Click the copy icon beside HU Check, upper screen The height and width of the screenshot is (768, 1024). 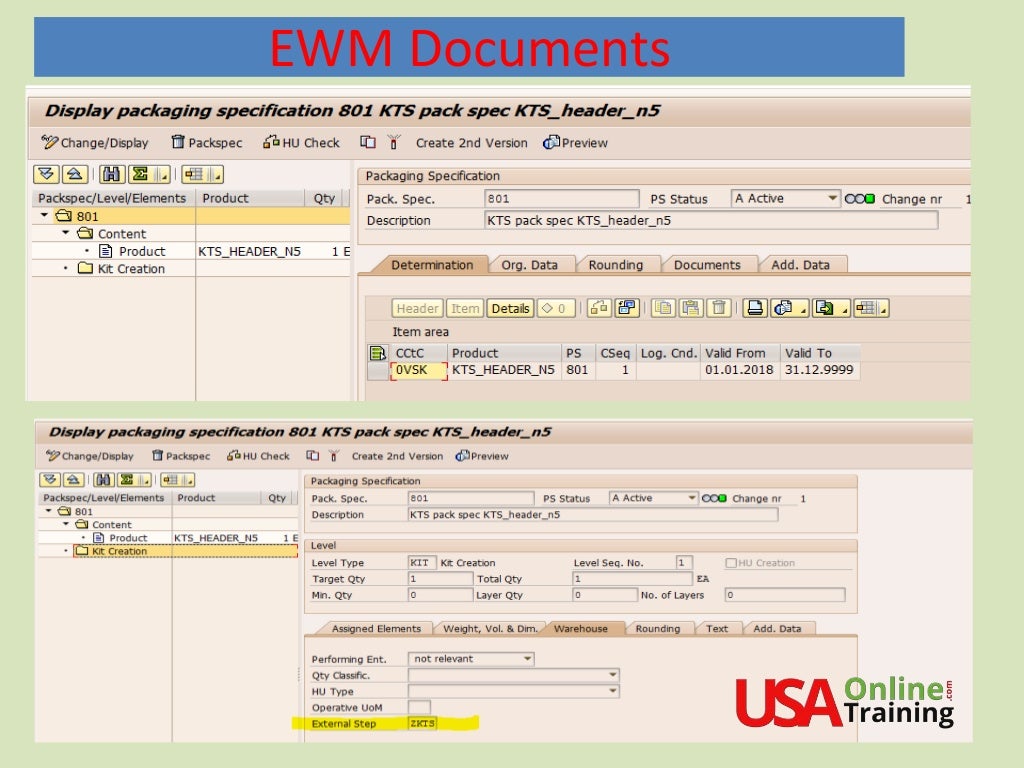coord(368,142)
